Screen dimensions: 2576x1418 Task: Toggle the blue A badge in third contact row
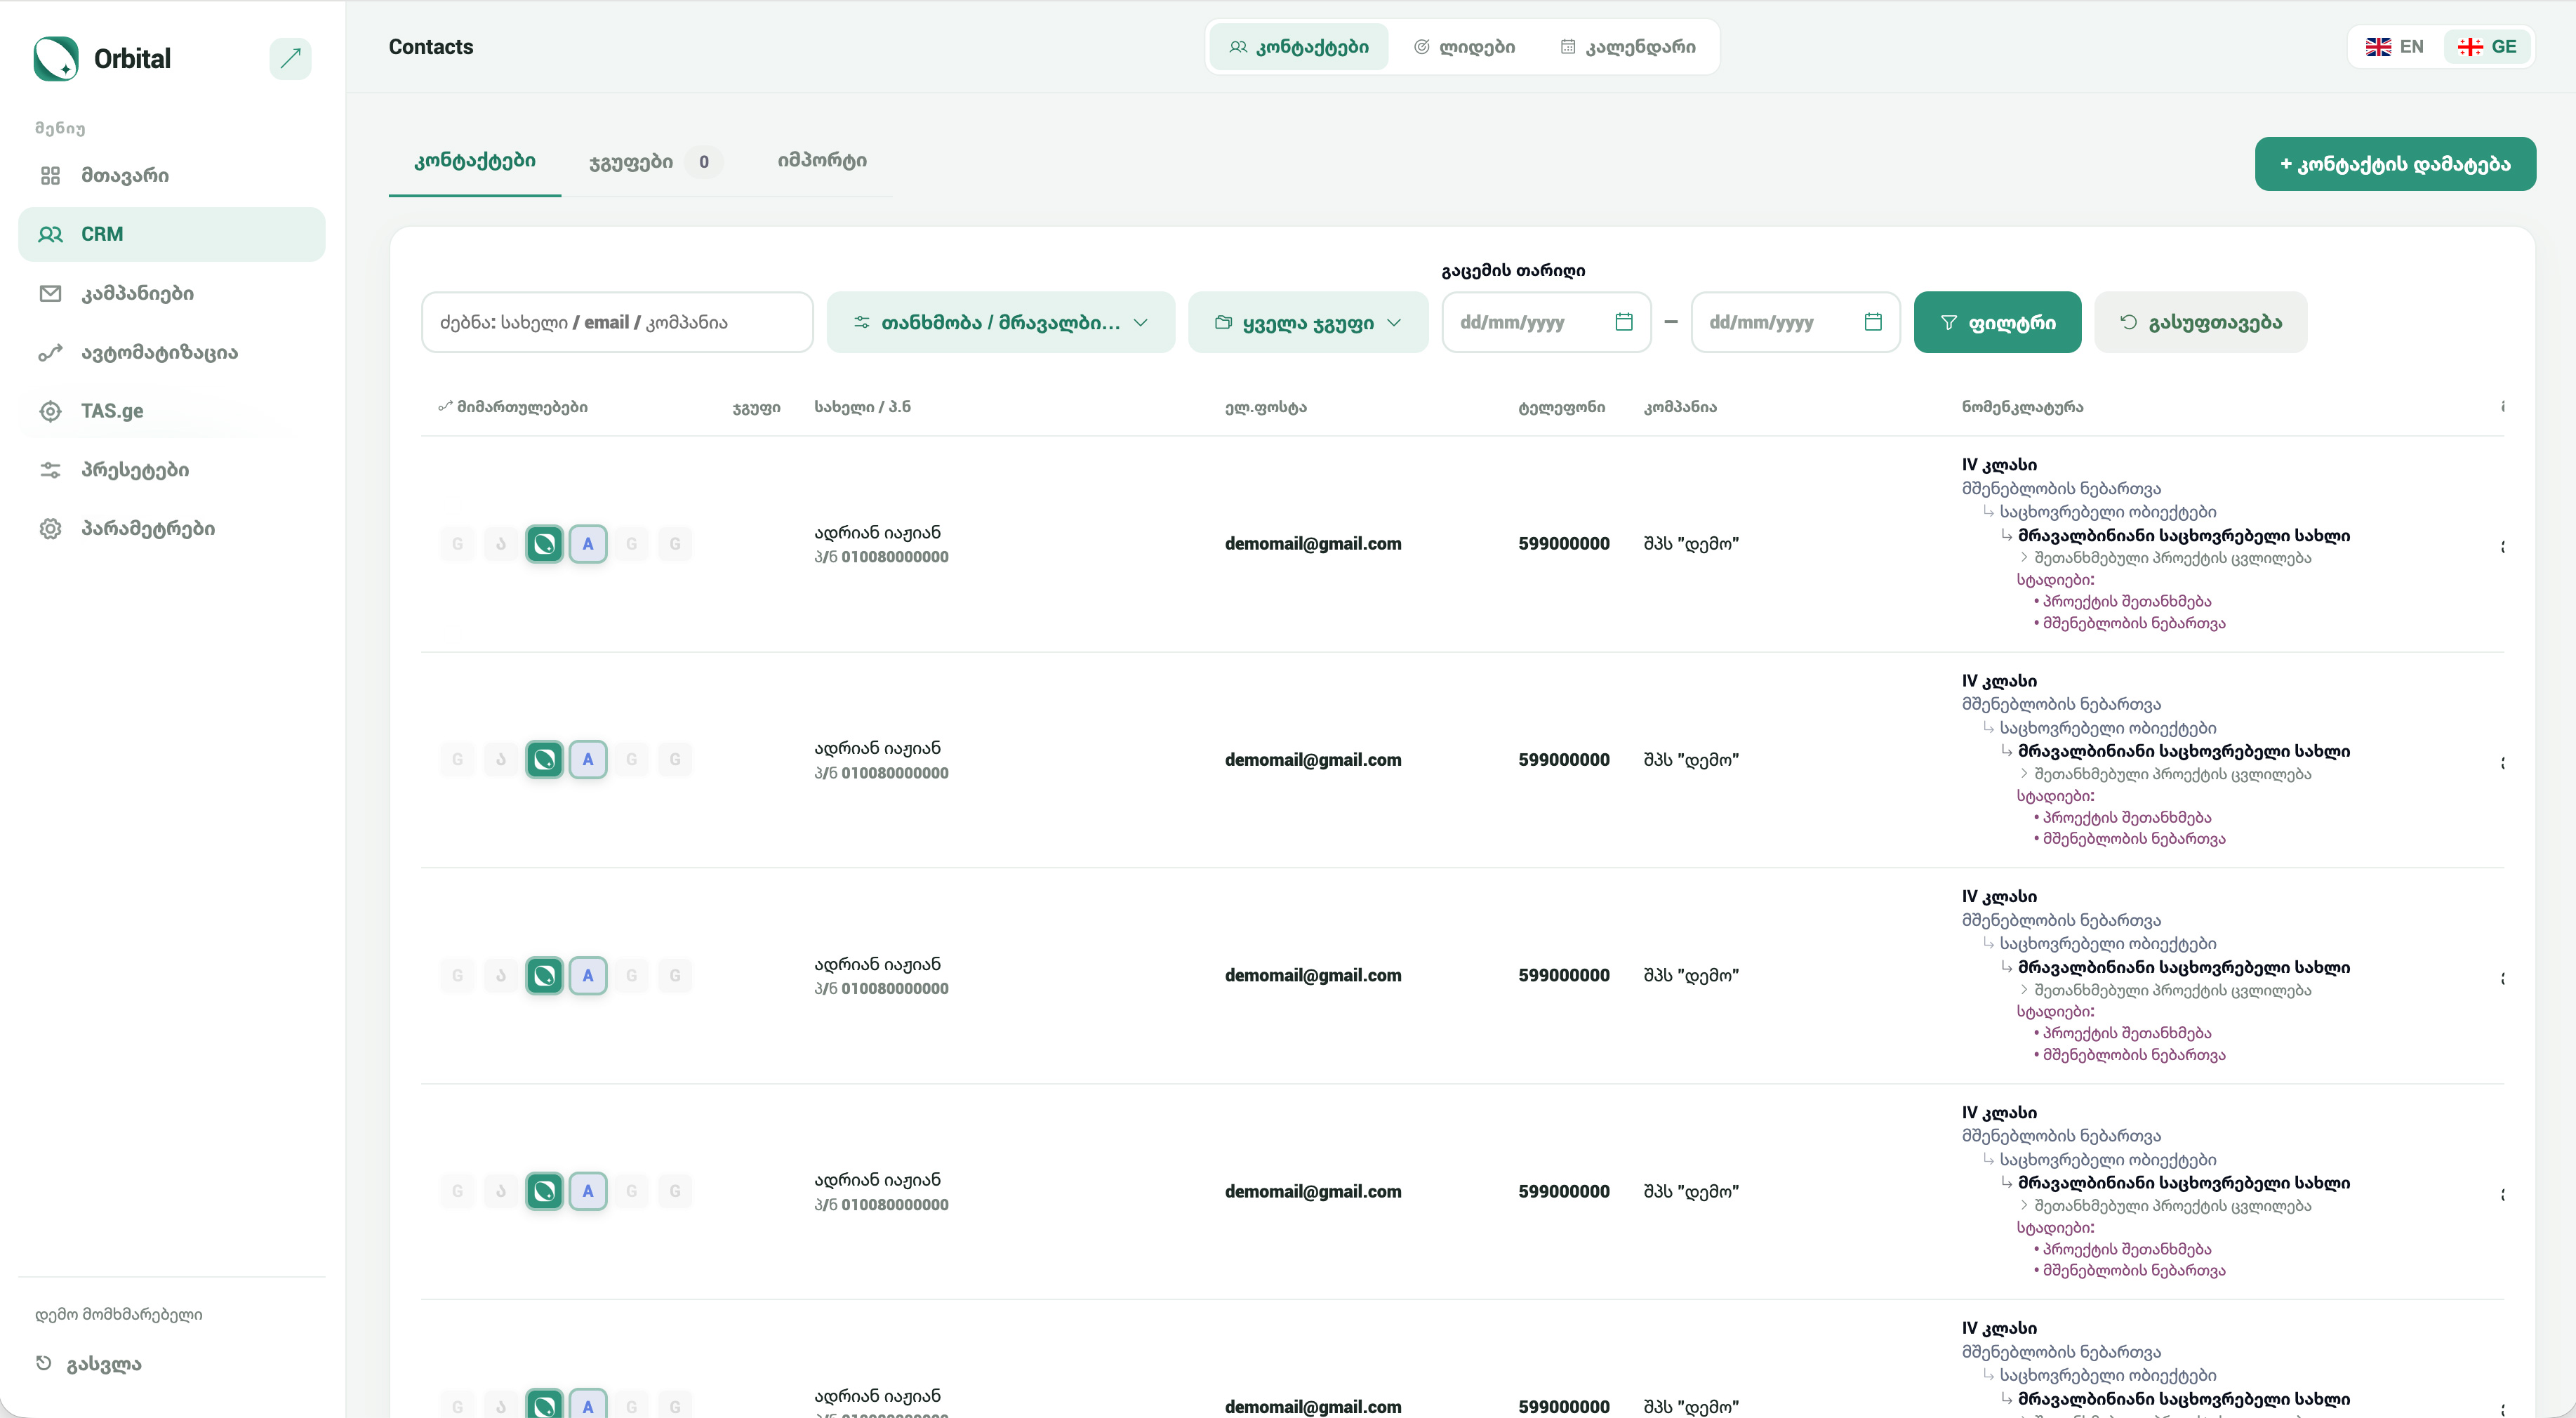588,975
